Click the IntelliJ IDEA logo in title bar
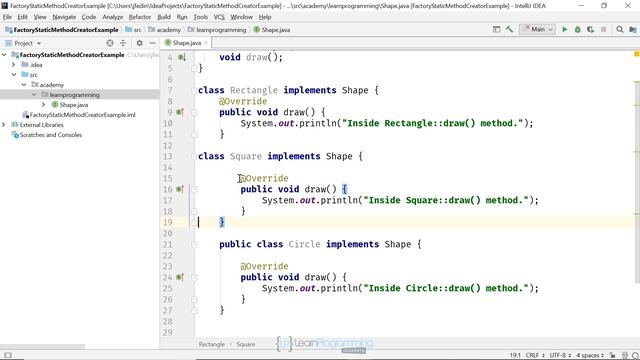The height and width of the screenshot is (360, 640). click(x=5, y=6)
